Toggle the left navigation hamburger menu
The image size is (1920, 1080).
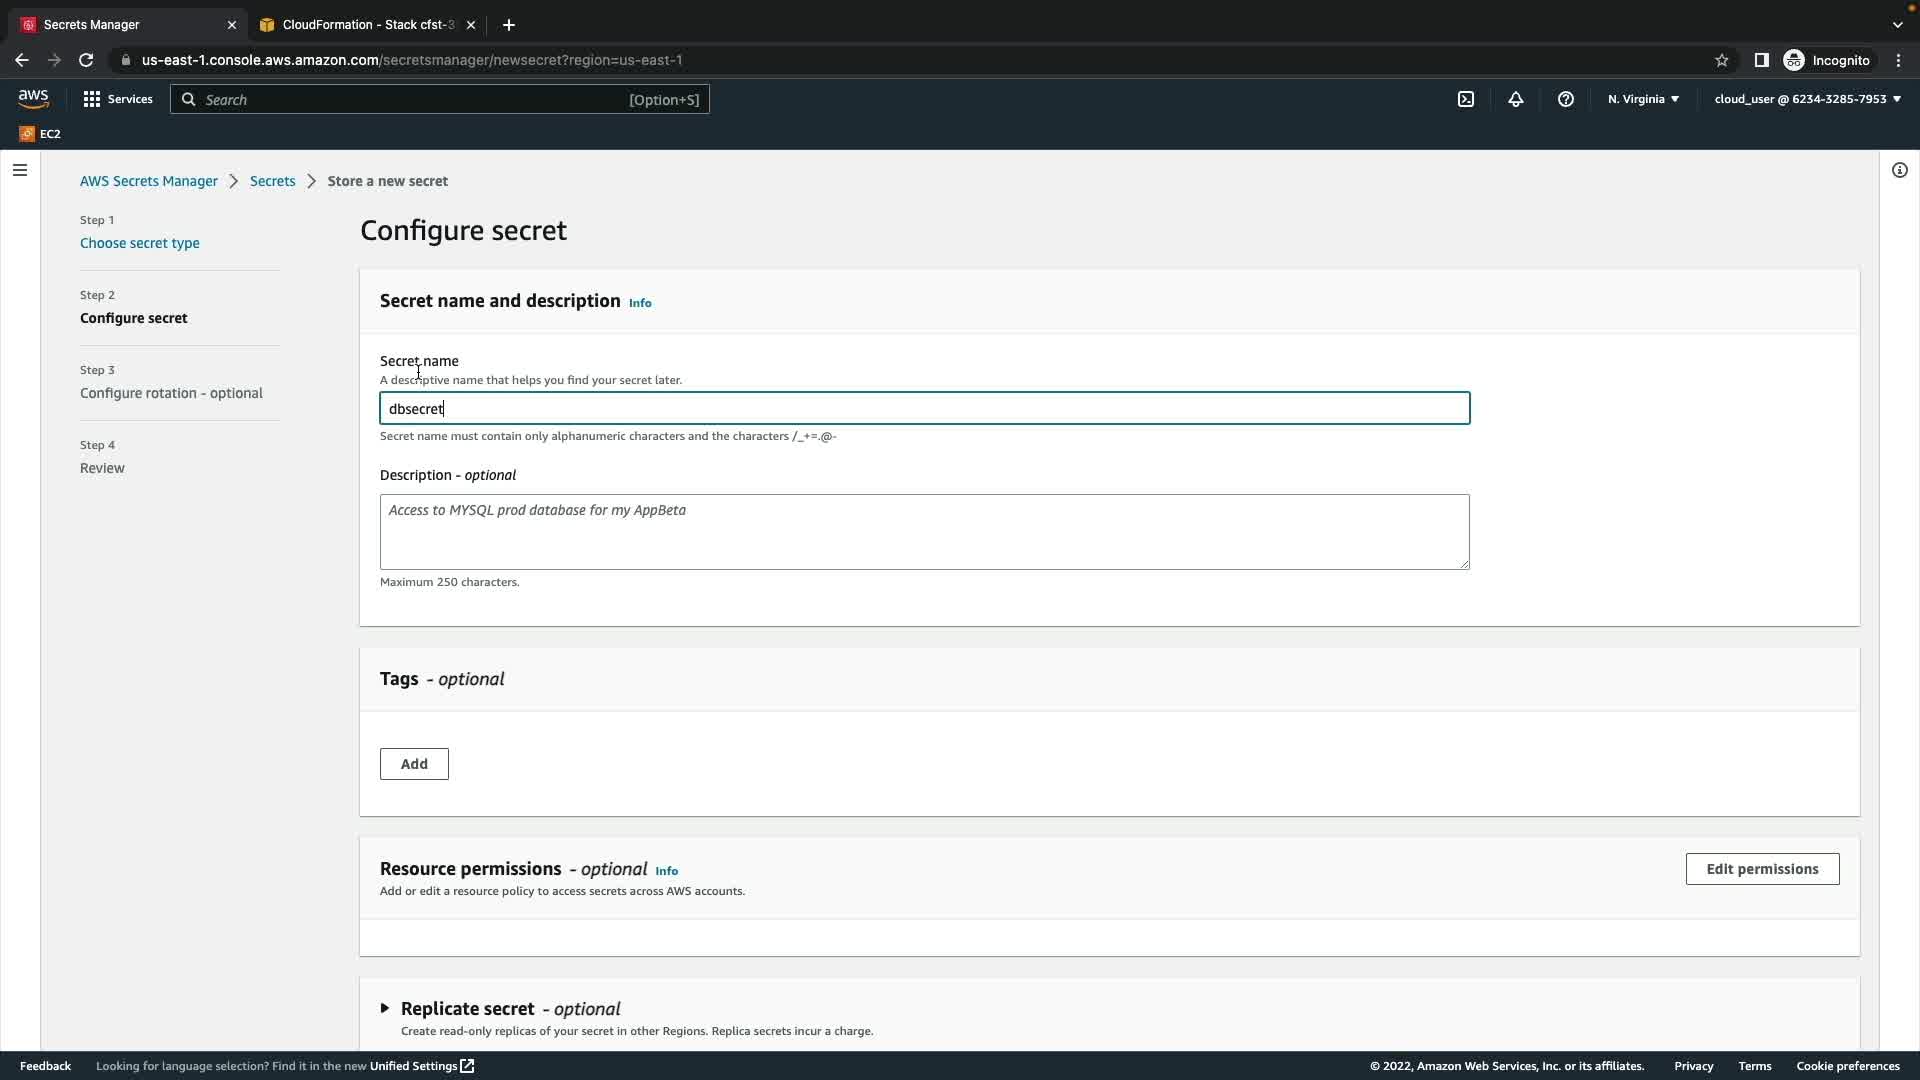[20, 170]
